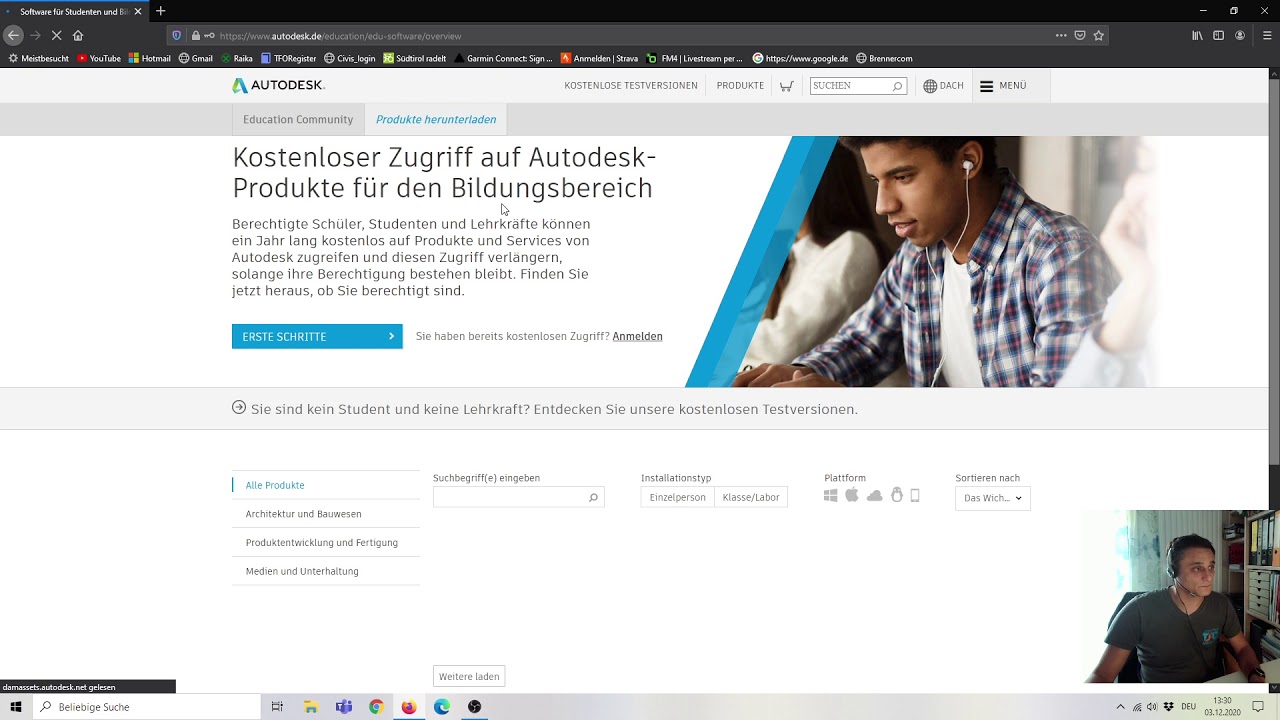Filter by cloud platform icon
The height and width of the screenshot is (720, 1280).
coord(875,495)
